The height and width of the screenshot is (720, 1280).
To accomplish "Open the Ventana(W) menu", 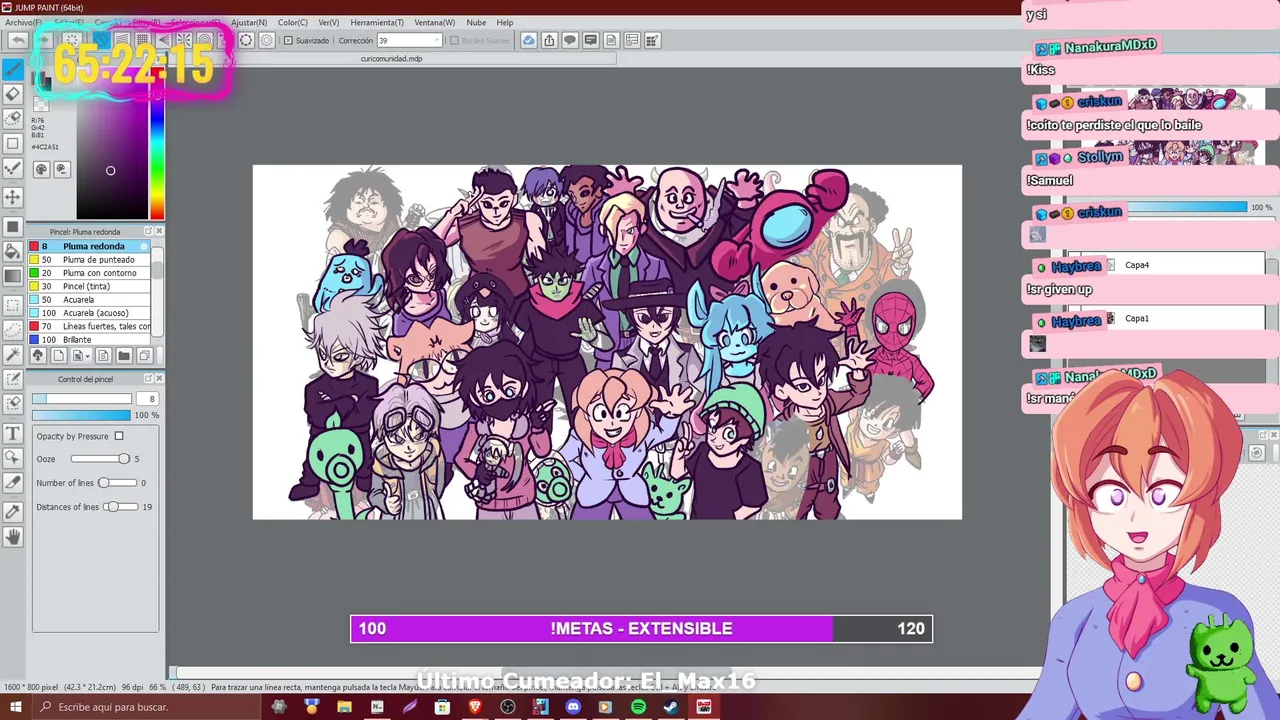I will (x=434, y=22).
